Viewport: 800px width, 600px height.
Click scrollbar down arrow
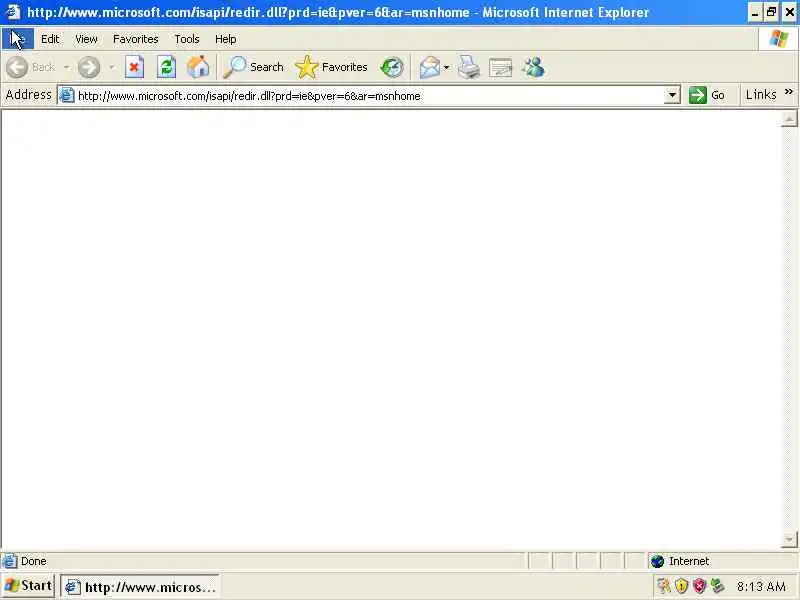click(x=789, y=539)
